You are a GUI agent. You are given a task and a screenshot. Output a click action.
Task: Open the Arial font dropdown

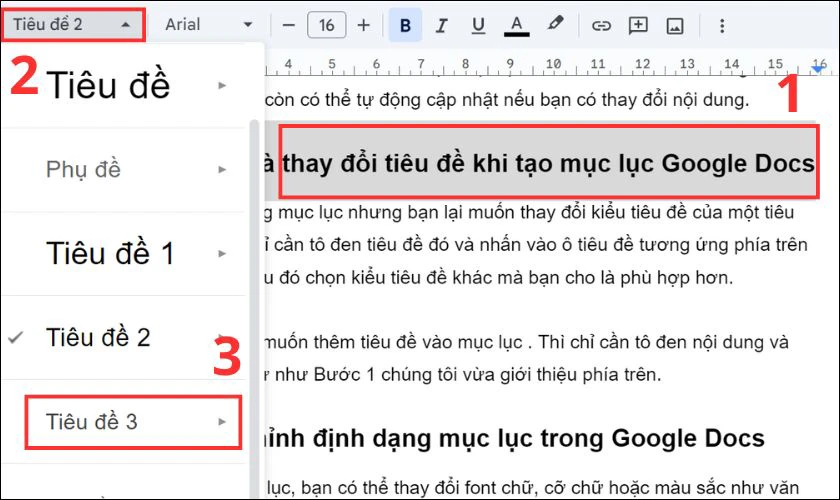click(208, 25)
